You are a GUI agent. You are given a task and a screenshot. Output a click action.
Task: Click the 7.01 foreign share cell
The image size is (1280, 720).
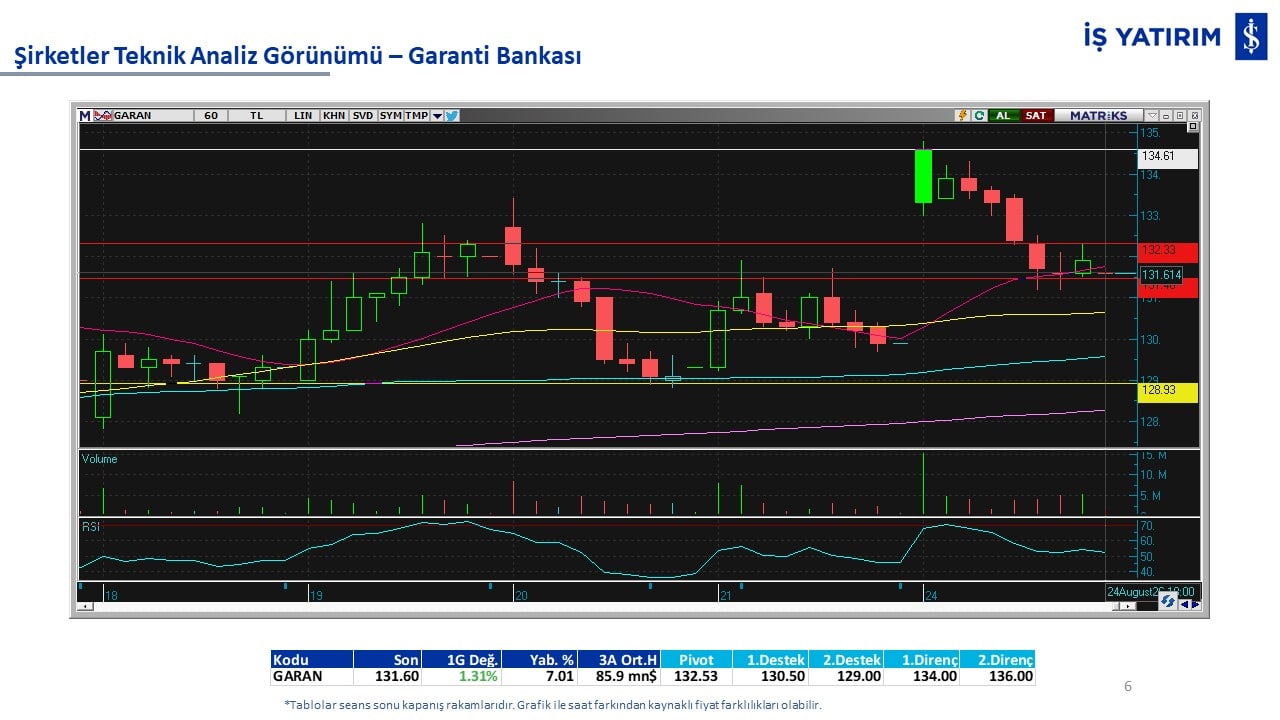(x=540, y=676)
